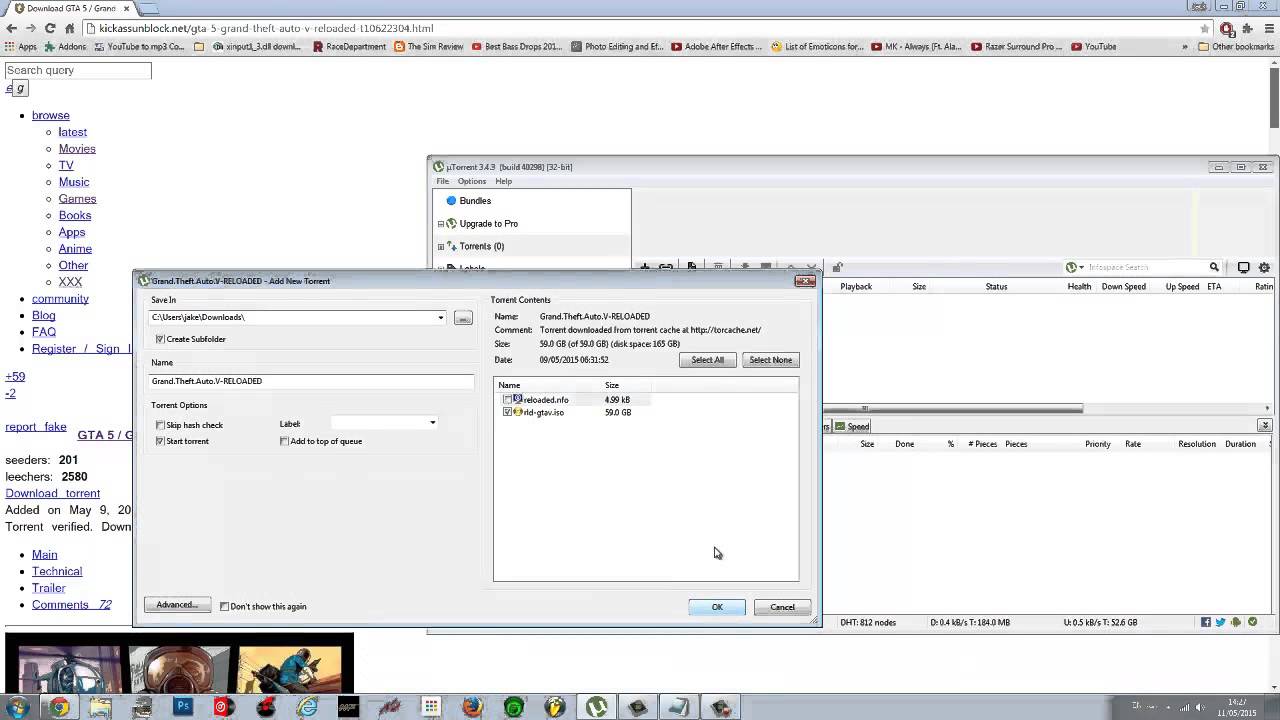Sort uTorrent list by Health column
Image resolution: width=1280 pixels, height=720 pixels.
(1079, 286)
